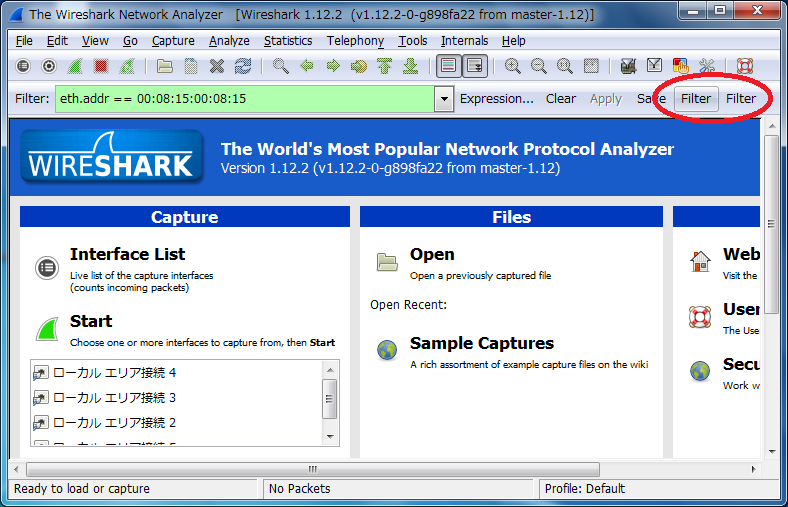Zoom out magnifier minus icon
The width and height of the screenshot is (788, 507).
[x=538, y=66]
